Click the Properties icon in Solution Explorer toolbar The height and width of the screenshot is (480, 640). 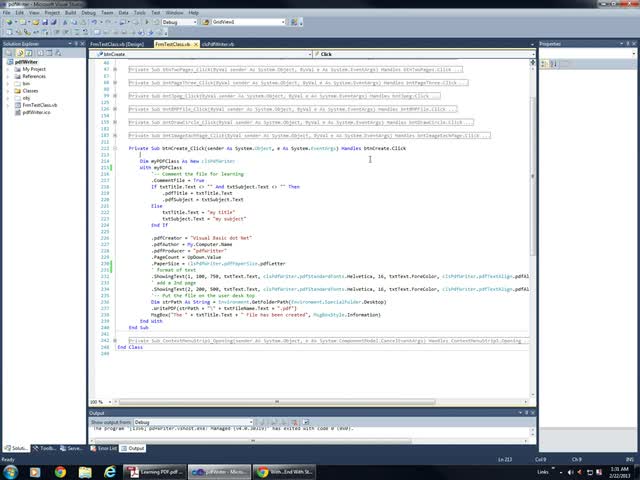9,53
